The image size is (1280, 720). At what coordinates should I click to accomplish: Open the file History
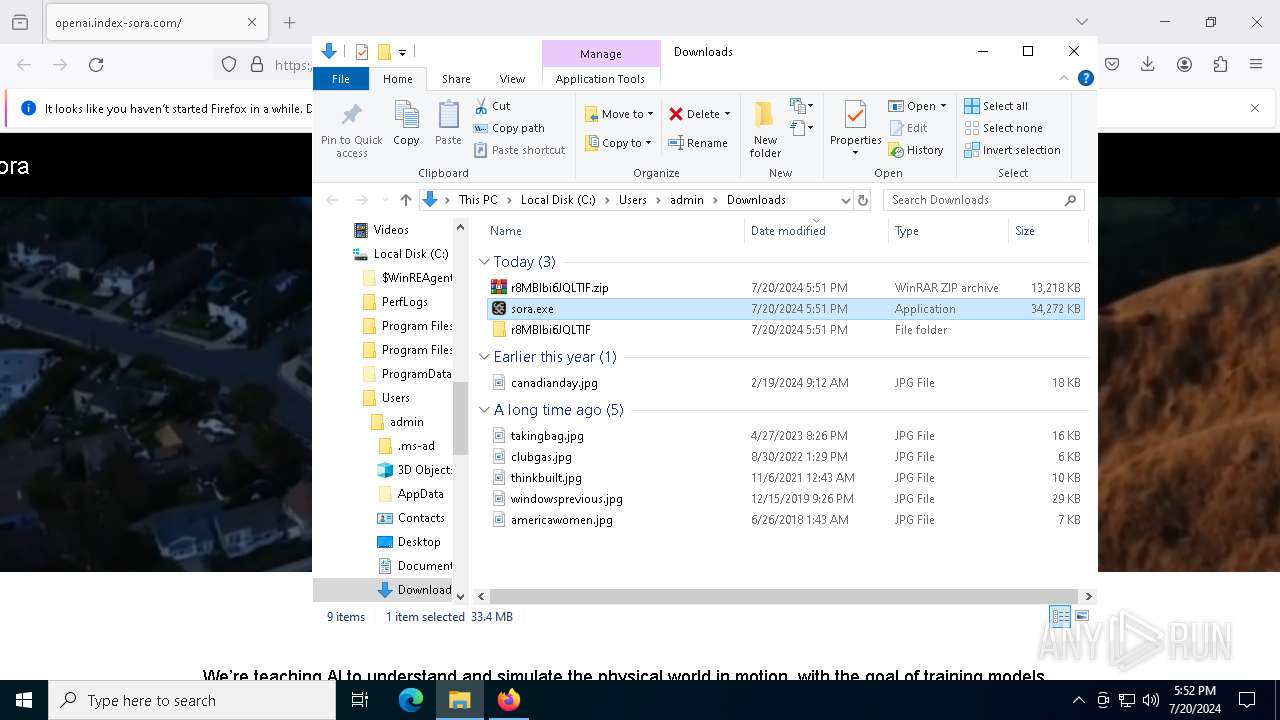coord(916,150)
